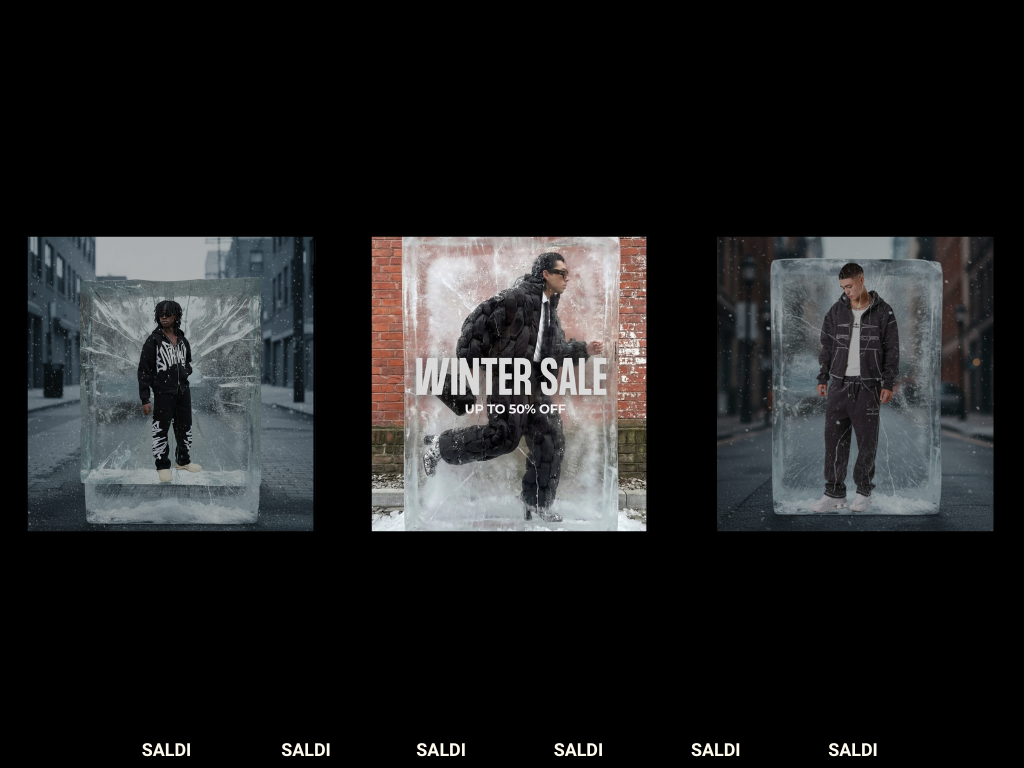Open the brick wall Winter Sale banner image

point(509,384)
